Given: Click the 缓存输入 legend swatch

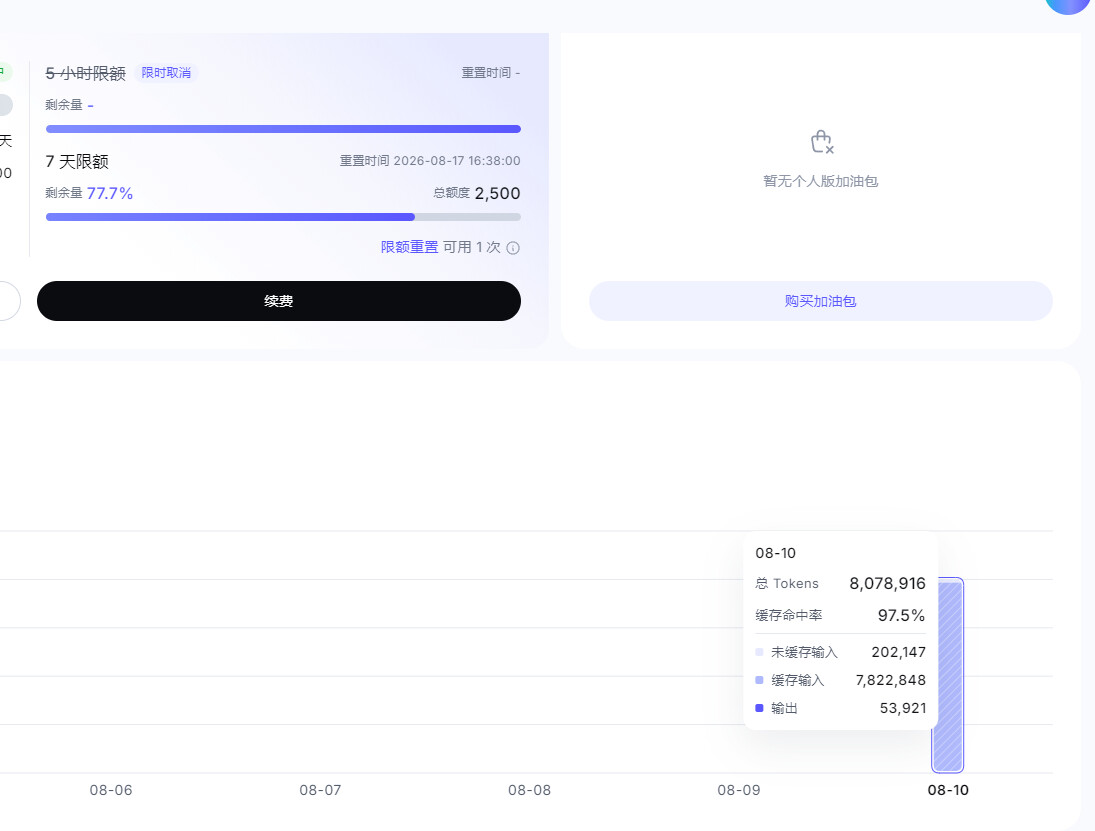Looking at the screenshot, I should point(759,680).
